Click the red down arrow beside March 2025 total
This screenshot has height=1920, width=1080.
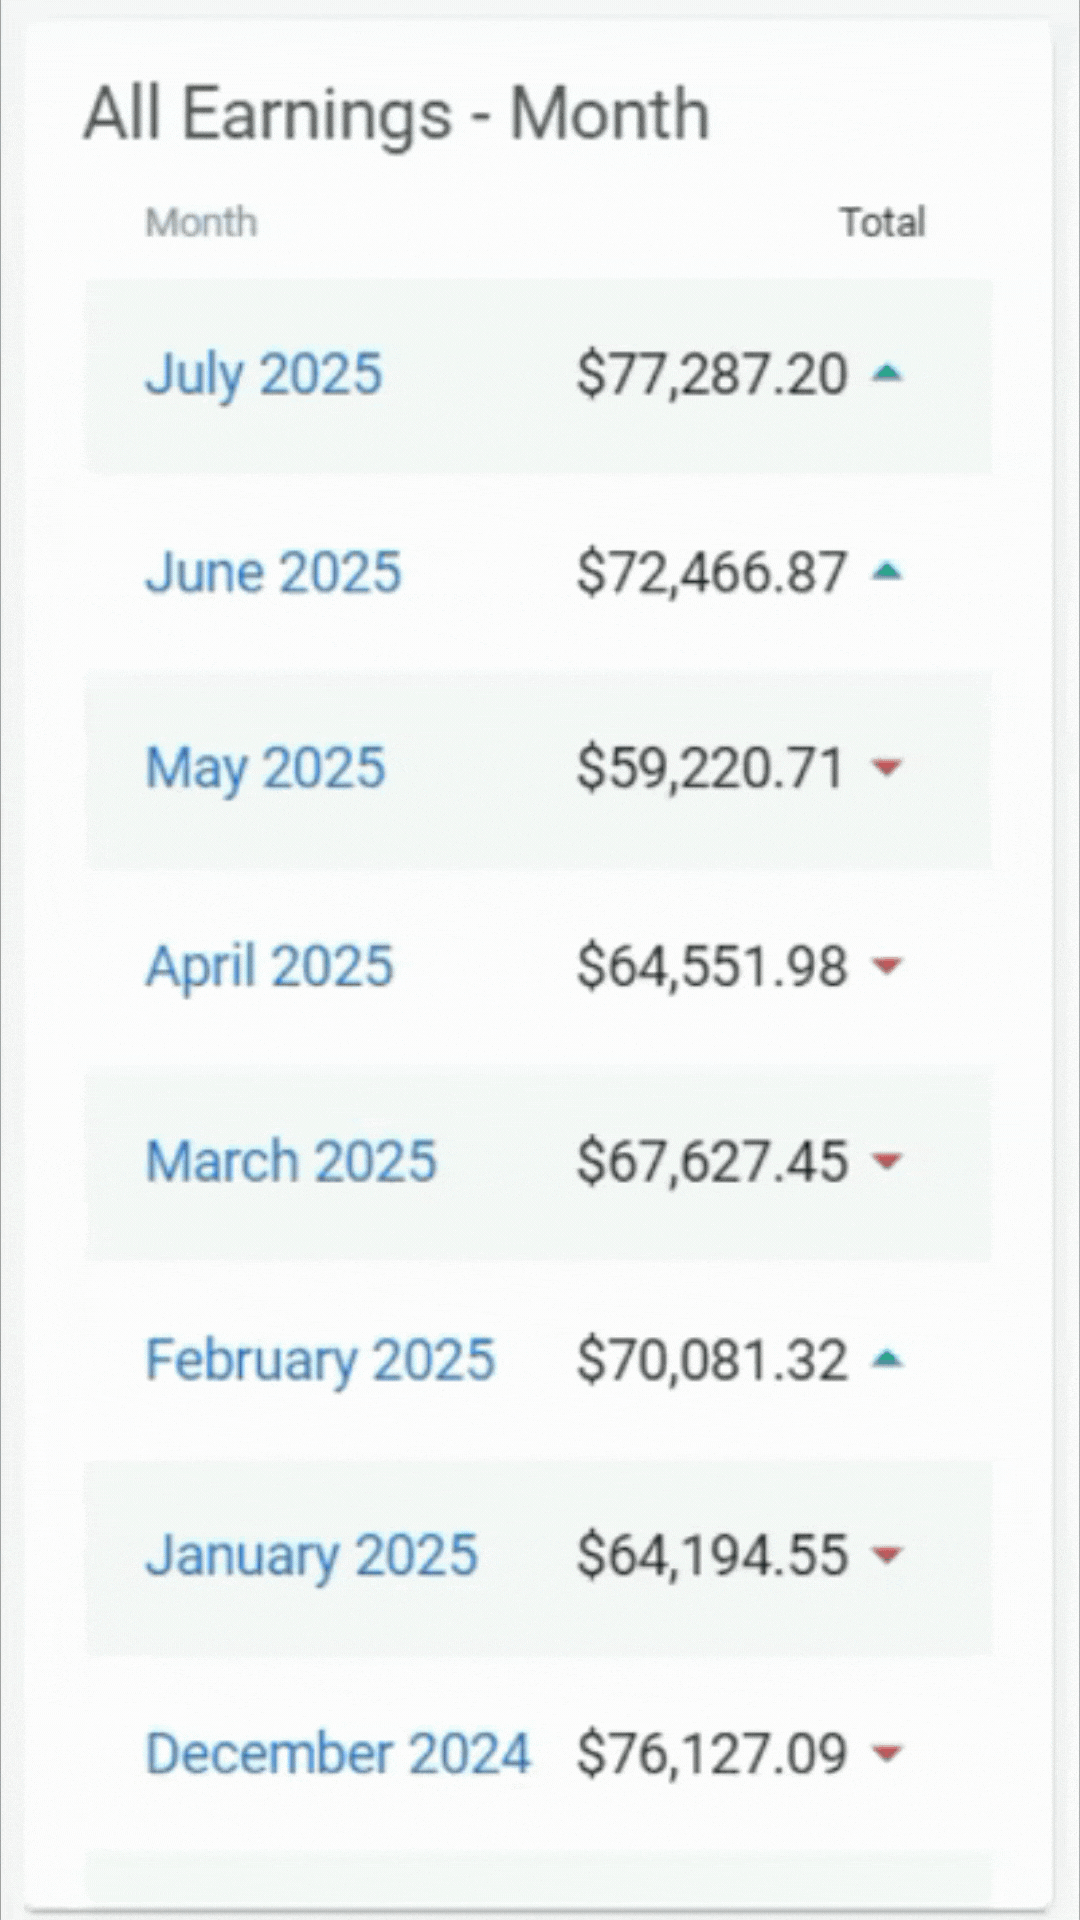[887, 1160]
